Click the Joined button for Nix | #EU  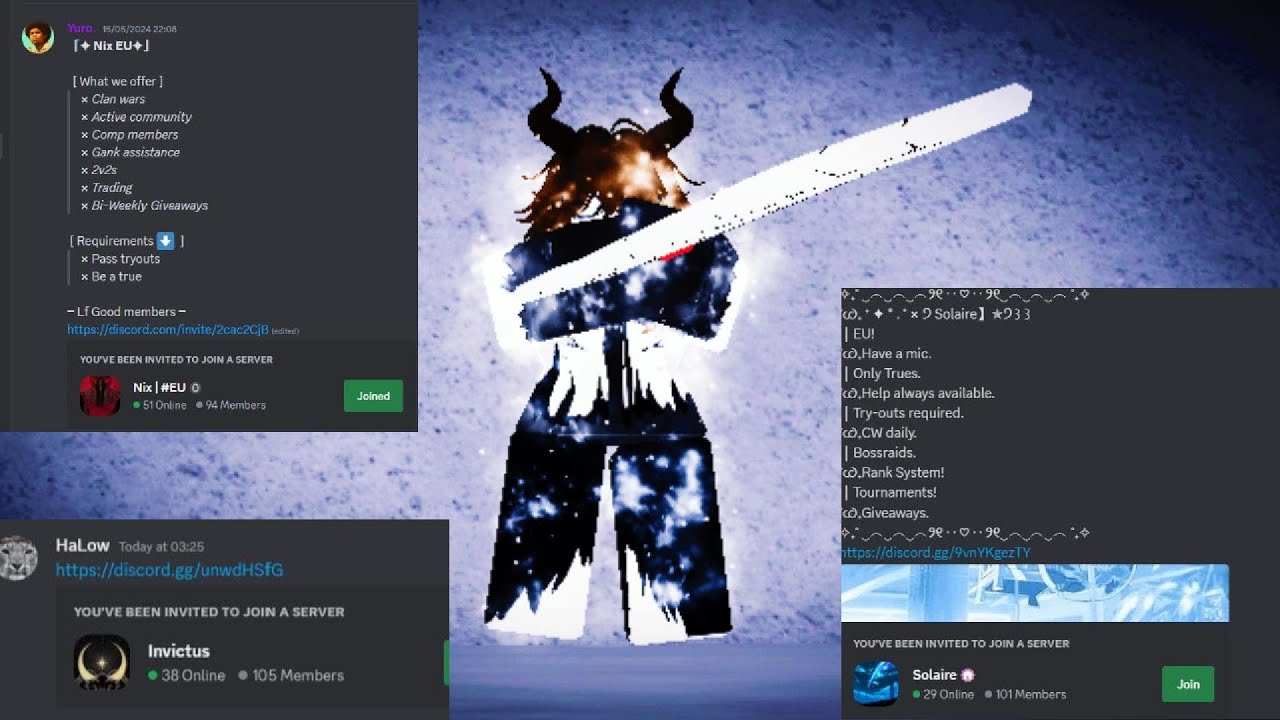click(373, 396)
